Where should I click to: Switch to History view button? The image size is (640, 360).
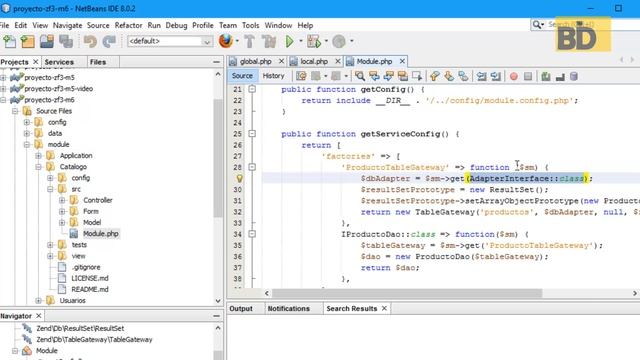point(273,76)
